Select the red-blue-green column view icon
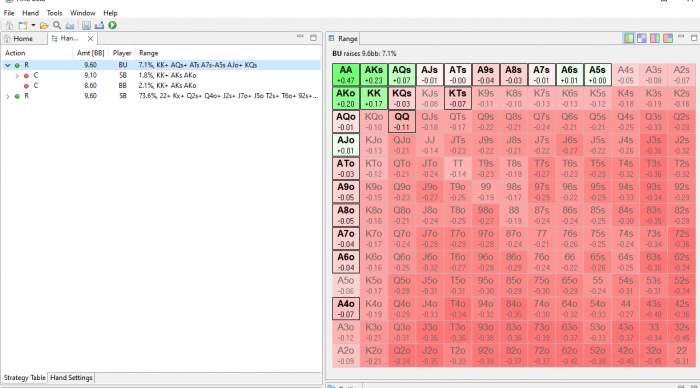Image resolution: width=700 pixels, height=388 pixels. coord(654,38)
